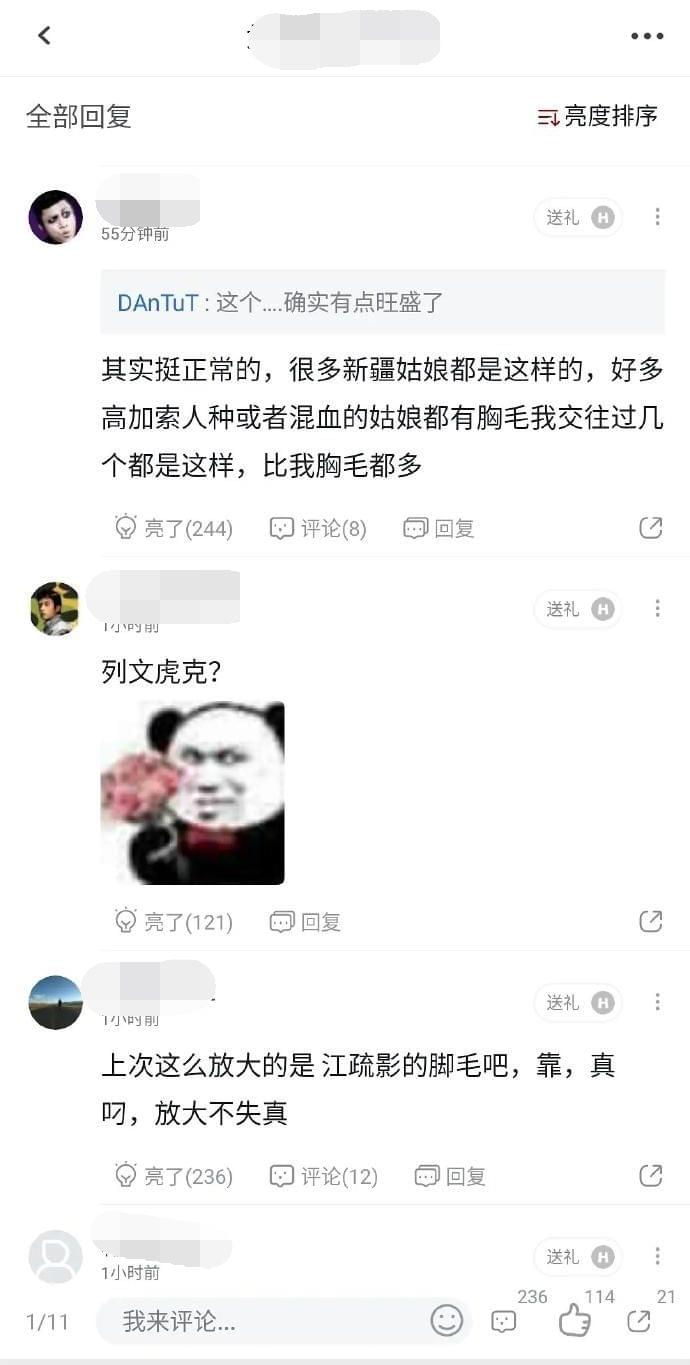690x1365 pixels.
Task: Tap the bottom-bar share icon showing 21
Action: pyautogui.click(x=638, y=1322)
